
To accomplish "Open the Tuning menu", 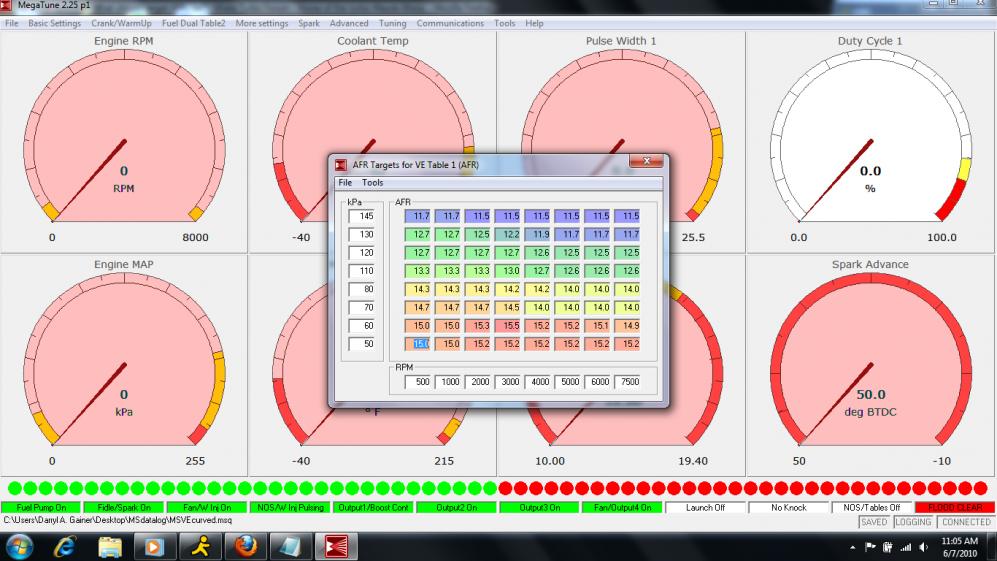I will click(392, 24).
